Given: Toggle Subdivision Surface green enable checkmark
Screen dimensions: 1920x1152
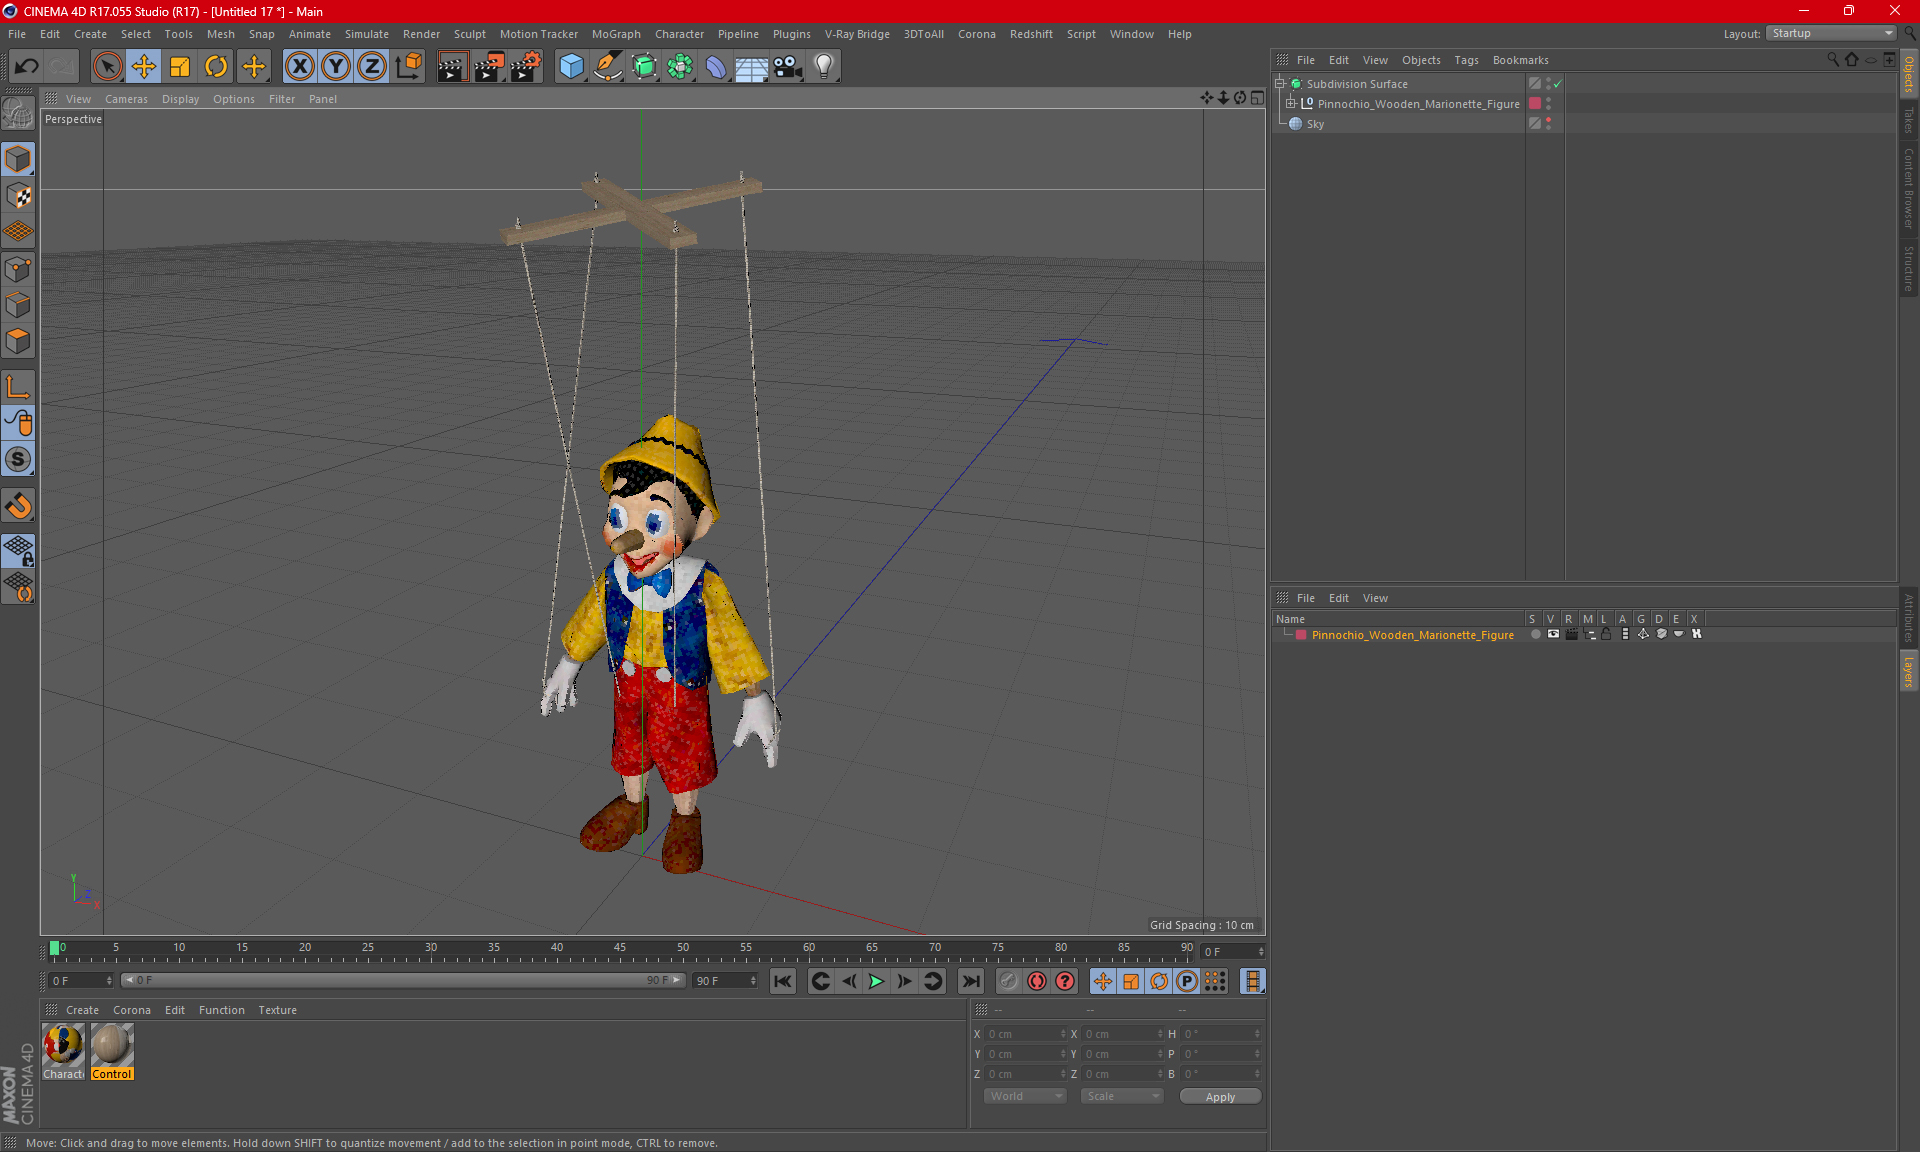Looking at the screenshot, I should pos(1557,84).
